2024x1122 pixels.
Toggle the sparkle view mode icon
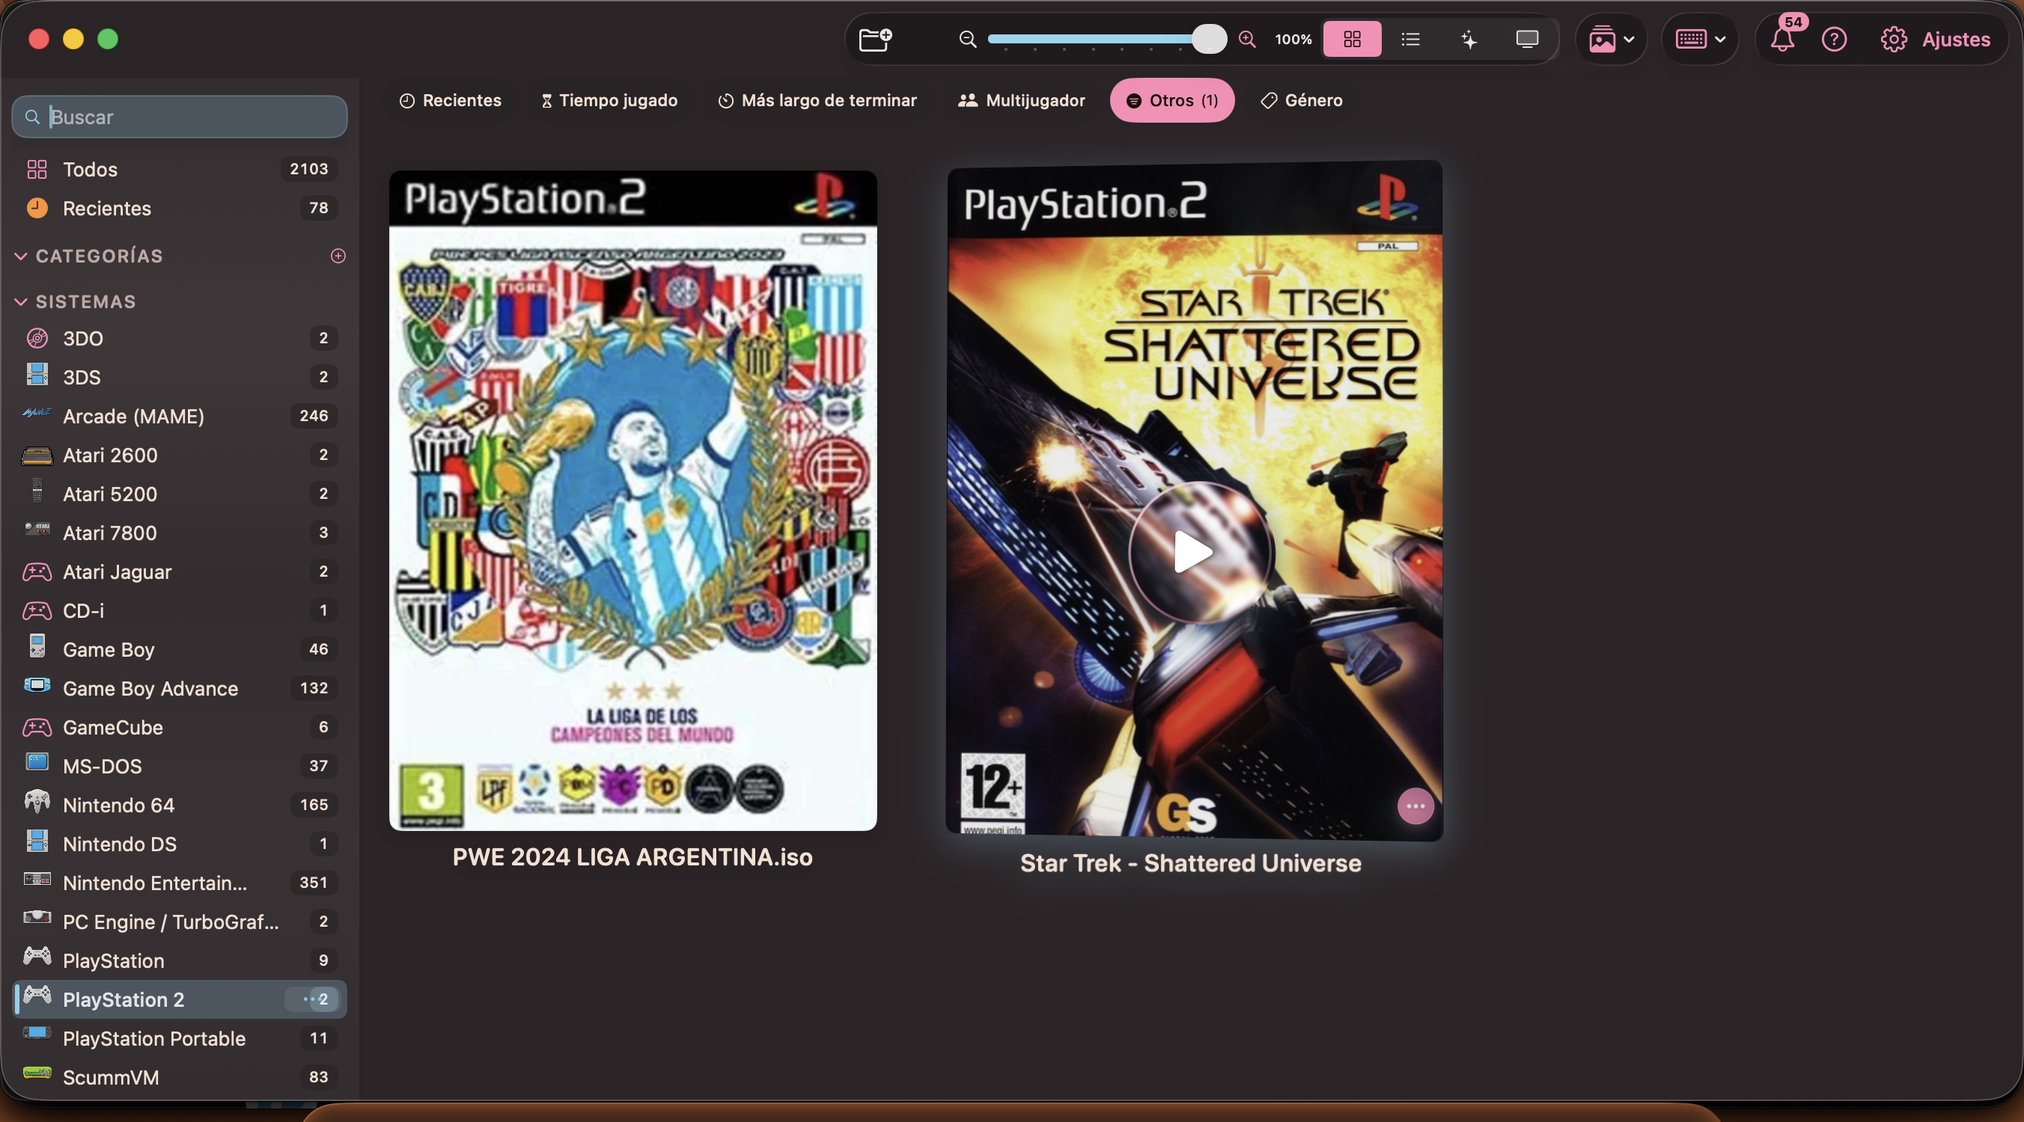pos(1468,39)
